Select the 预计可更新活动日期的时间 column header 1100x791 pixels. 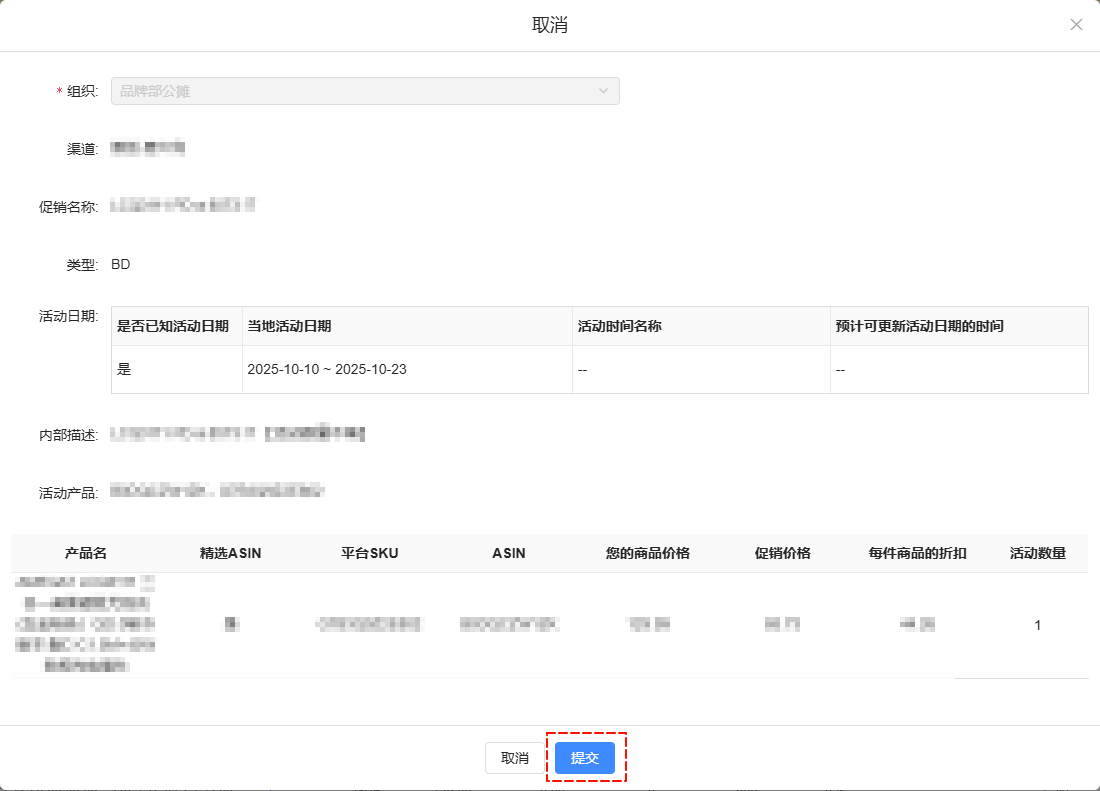point(919,326)
